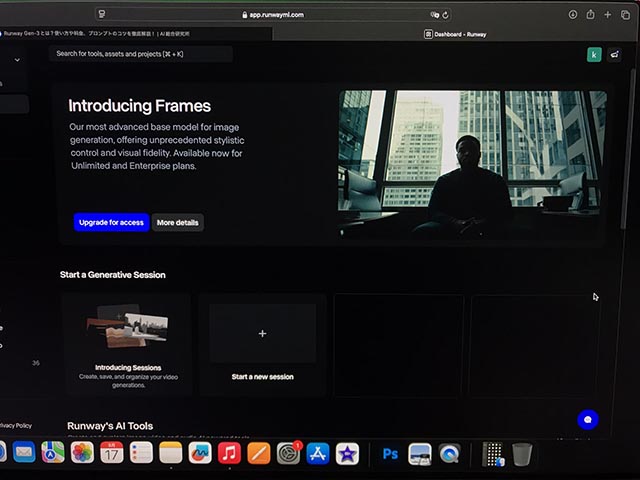640x480 pixels.
Task: Open Calendar showing 17 in the dock
Action: click(112, 453)
